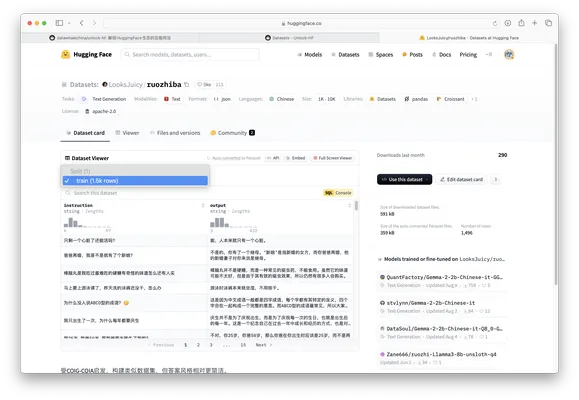Select the apache-2.0 license tag
The height and width of the screenshot is (400, 579).
coord(100,111)
